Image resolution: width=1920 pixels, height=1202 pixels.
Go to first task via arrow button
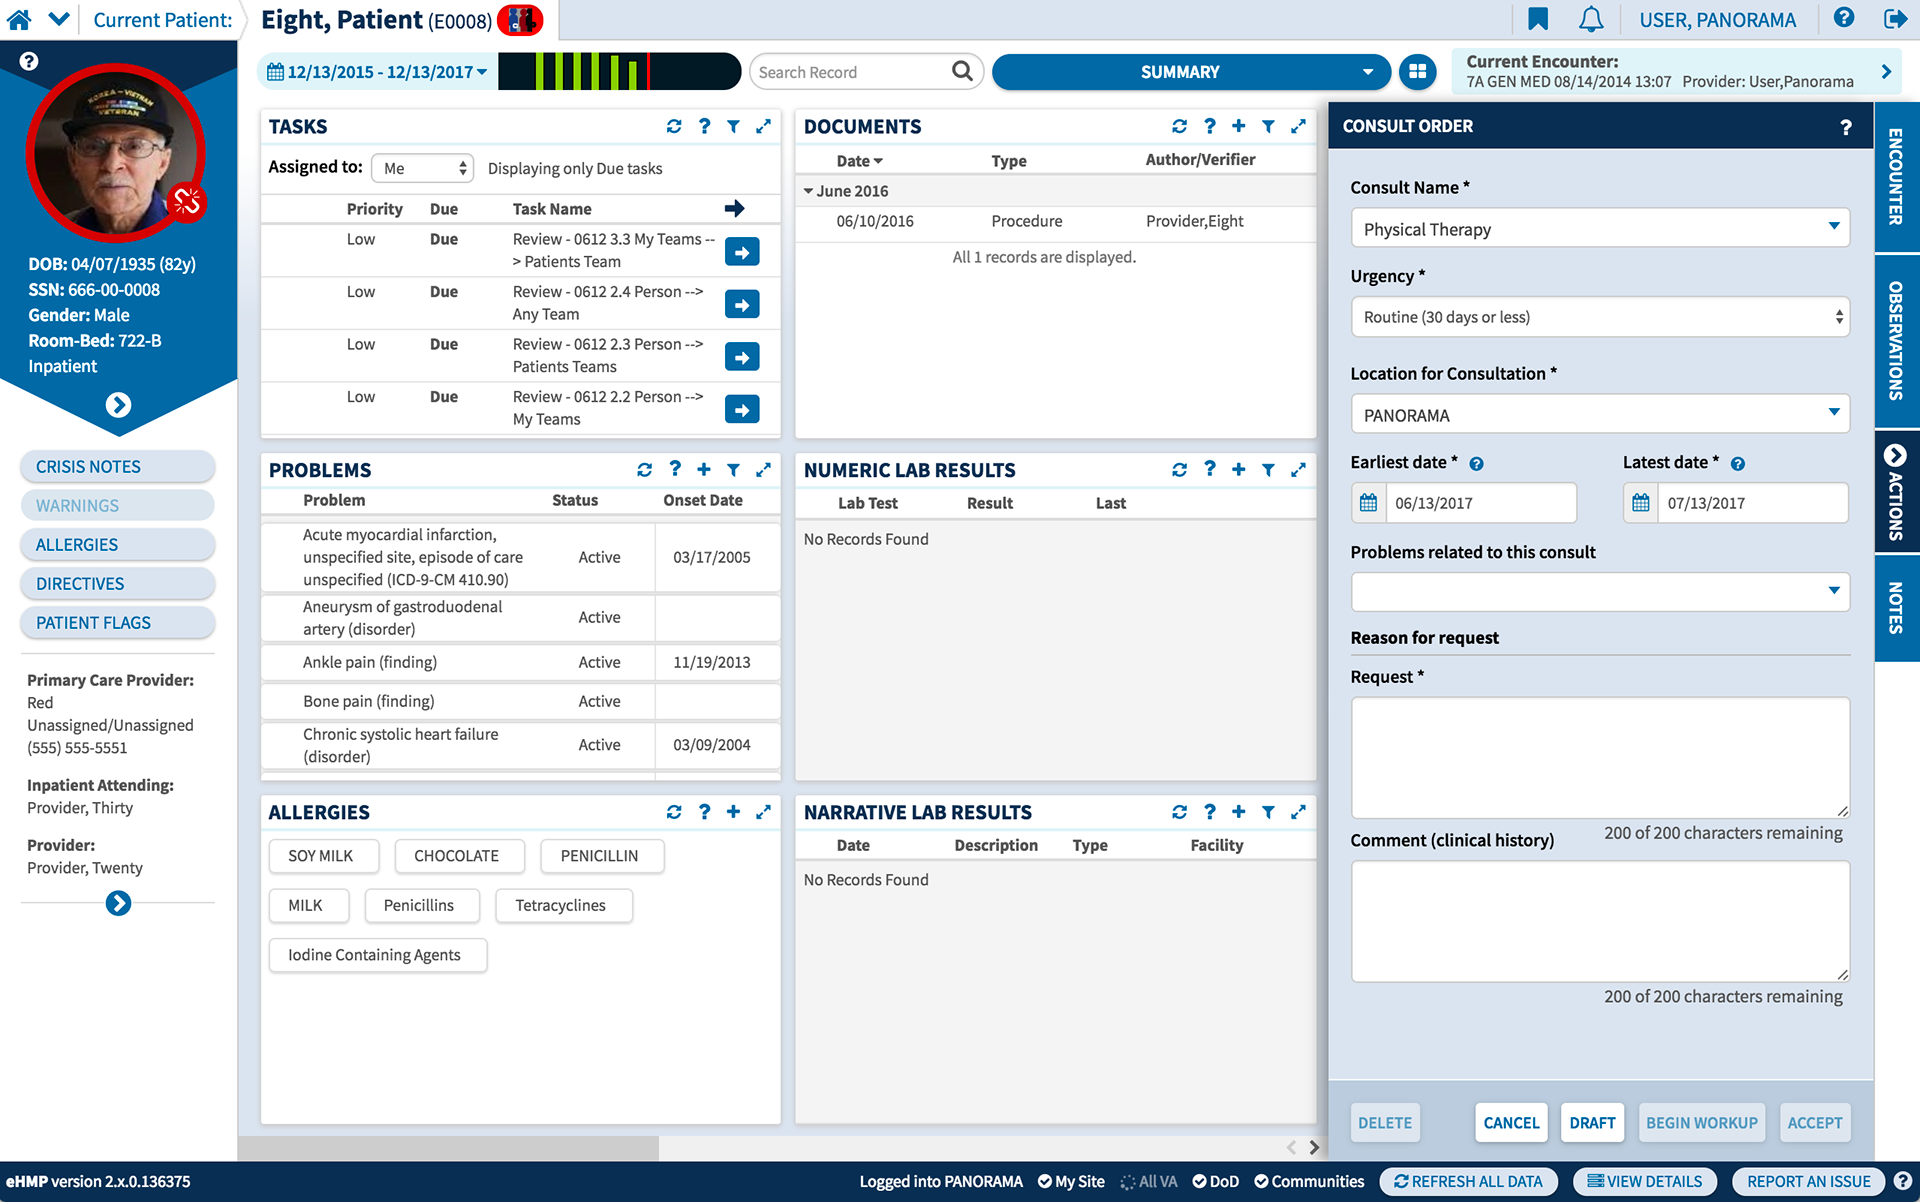[741, 252]
